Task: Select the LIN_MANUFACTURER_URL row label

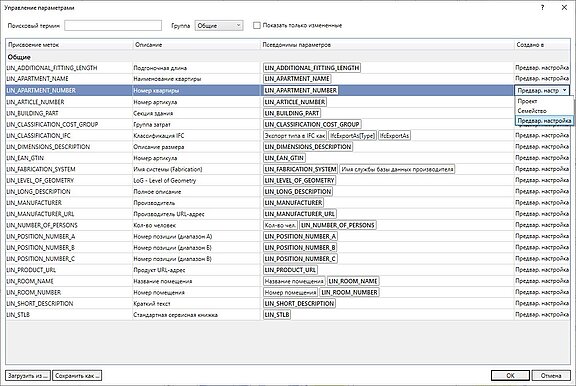Action: (x=40, y=214)
